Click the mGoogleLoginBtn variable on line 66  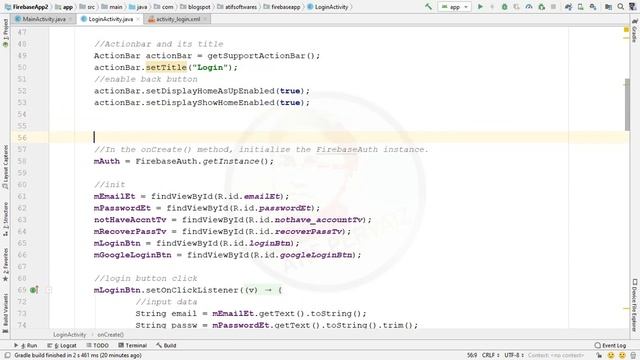click(x=133, y=255)
